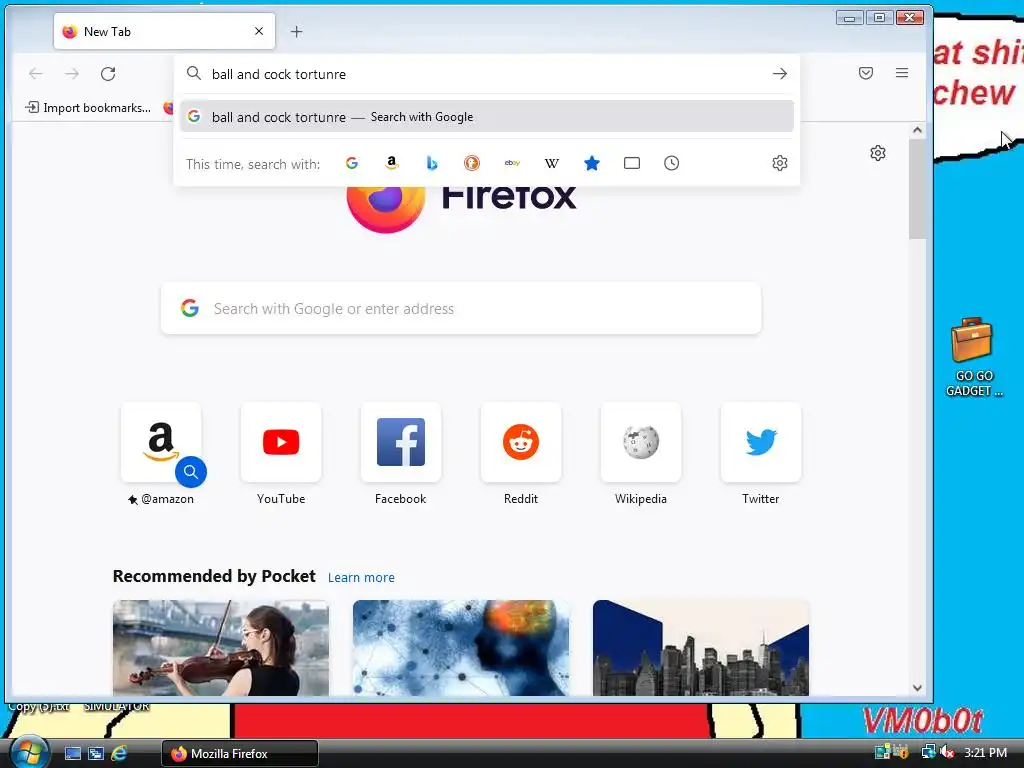Search this time with Amazon
Image resolution: width=1024 pixels, height=768 pixels.
392,163
